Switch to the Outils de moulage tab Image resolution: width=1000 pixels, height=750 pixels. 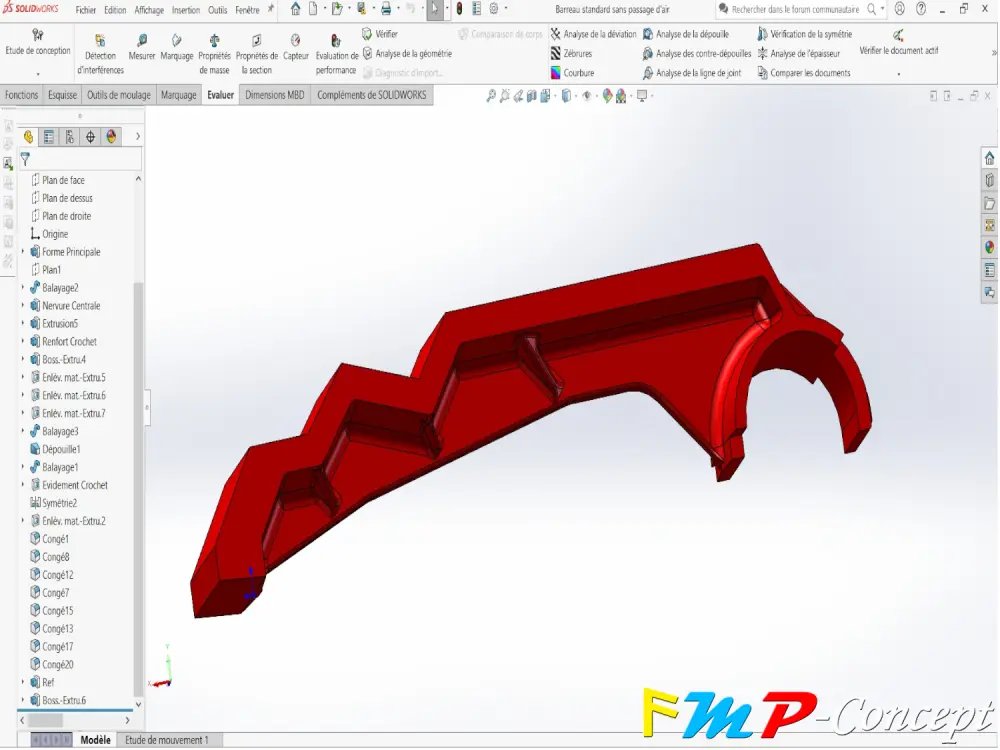[x=119, y=95]
